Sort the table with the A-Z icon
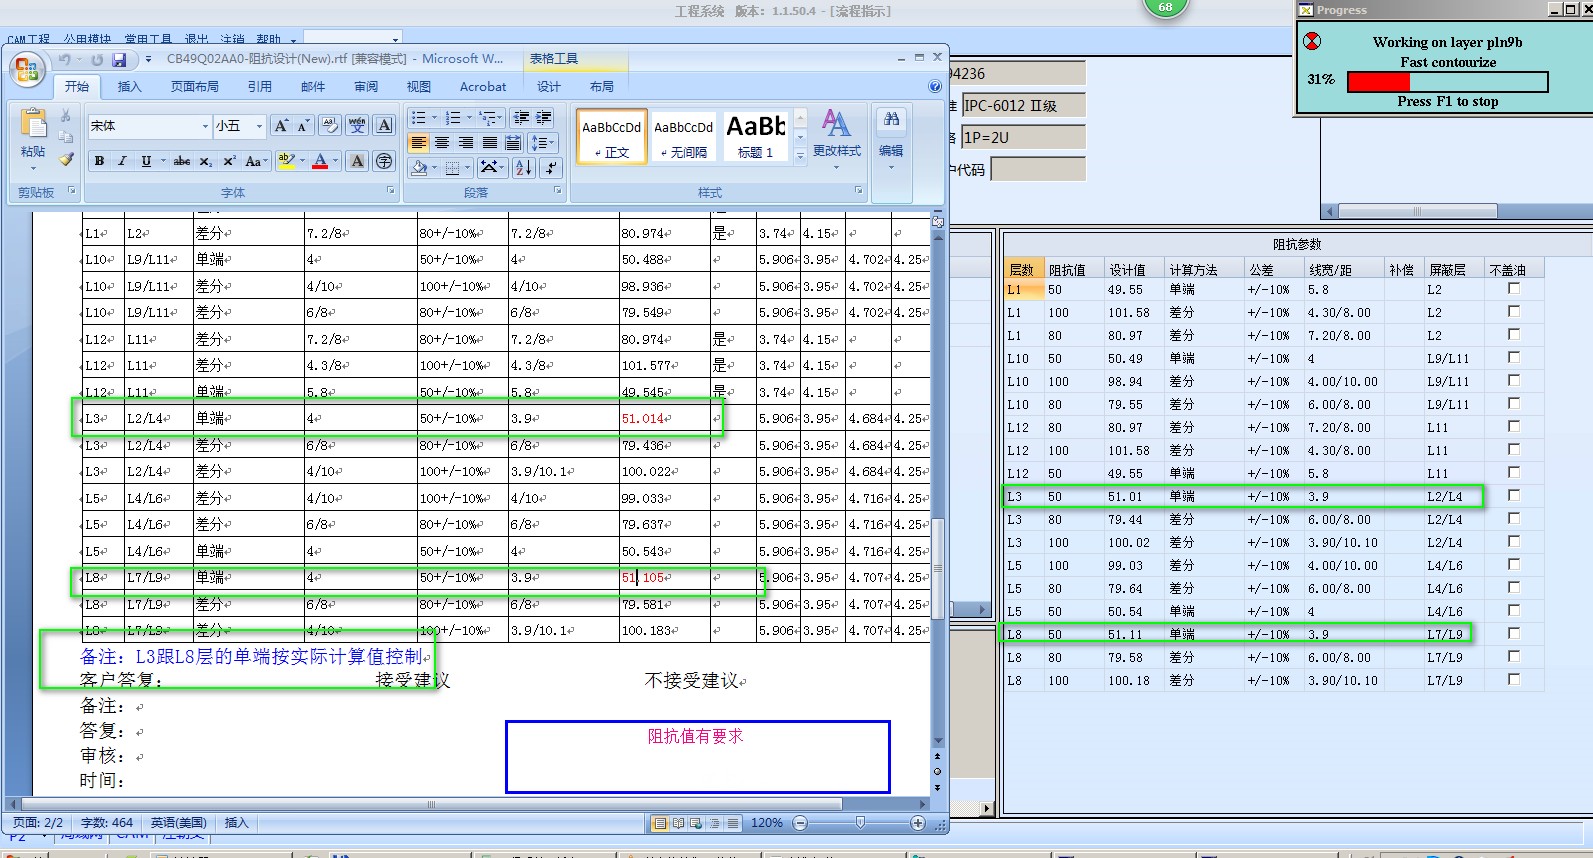The height and width of the screenshot is (858, 1593). [524, 168]
